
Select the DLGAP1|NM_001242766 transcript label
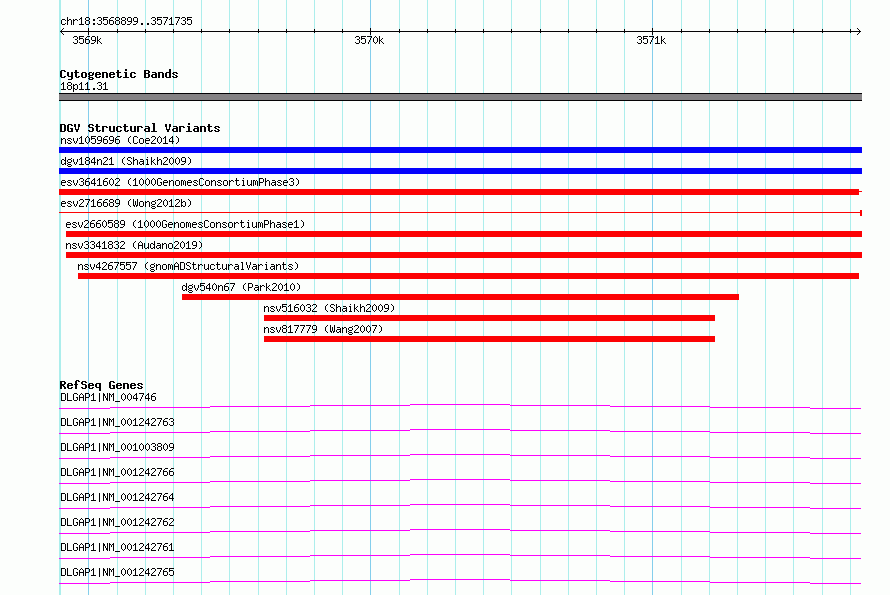pos(117,472)
